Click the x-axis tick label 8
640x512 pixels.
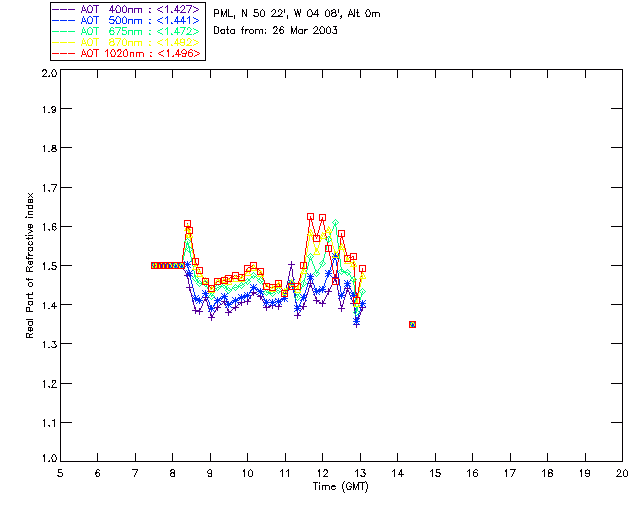pyautogui.click(x=173, y=474)
